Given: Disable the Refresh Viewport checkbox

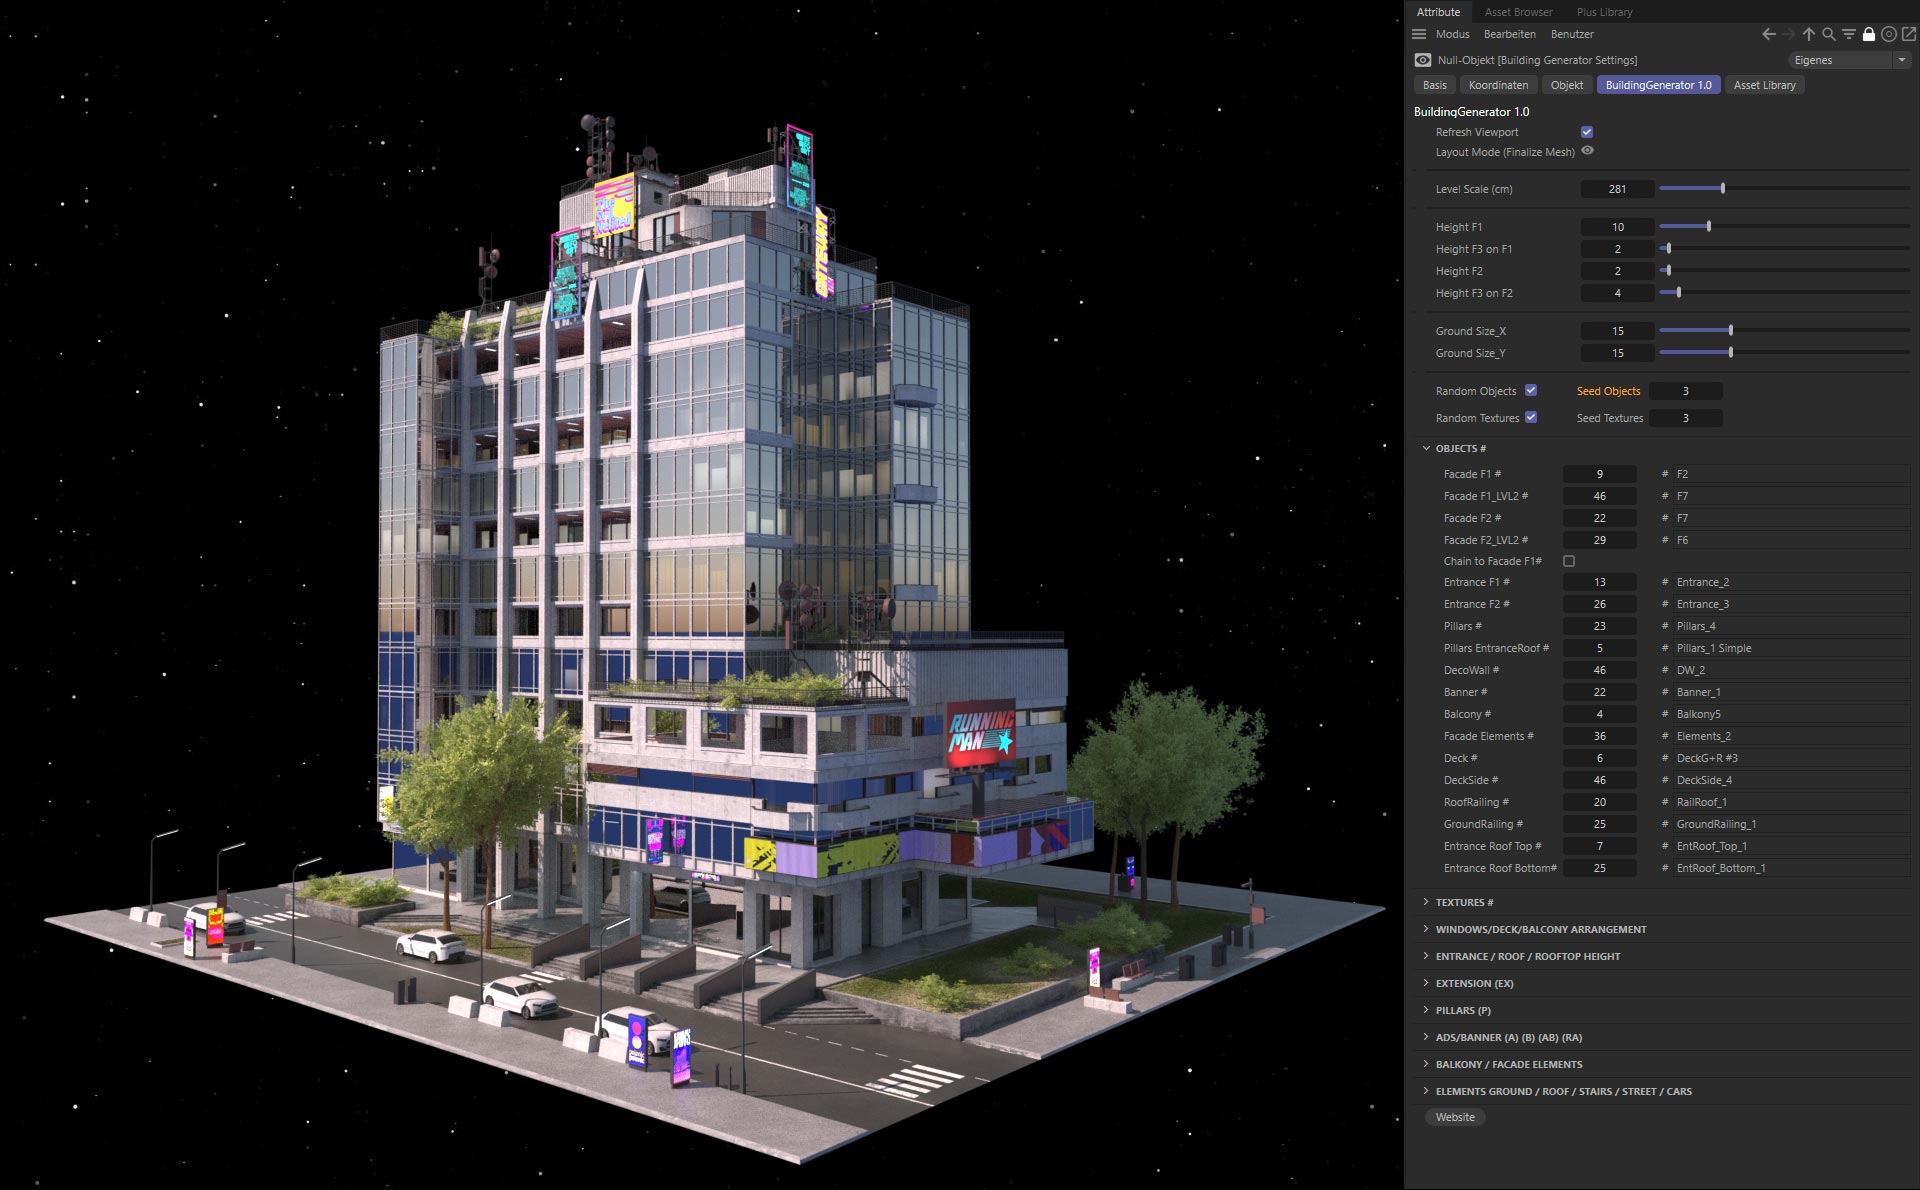Looking at the screenshot, I should click(1587, 131).
